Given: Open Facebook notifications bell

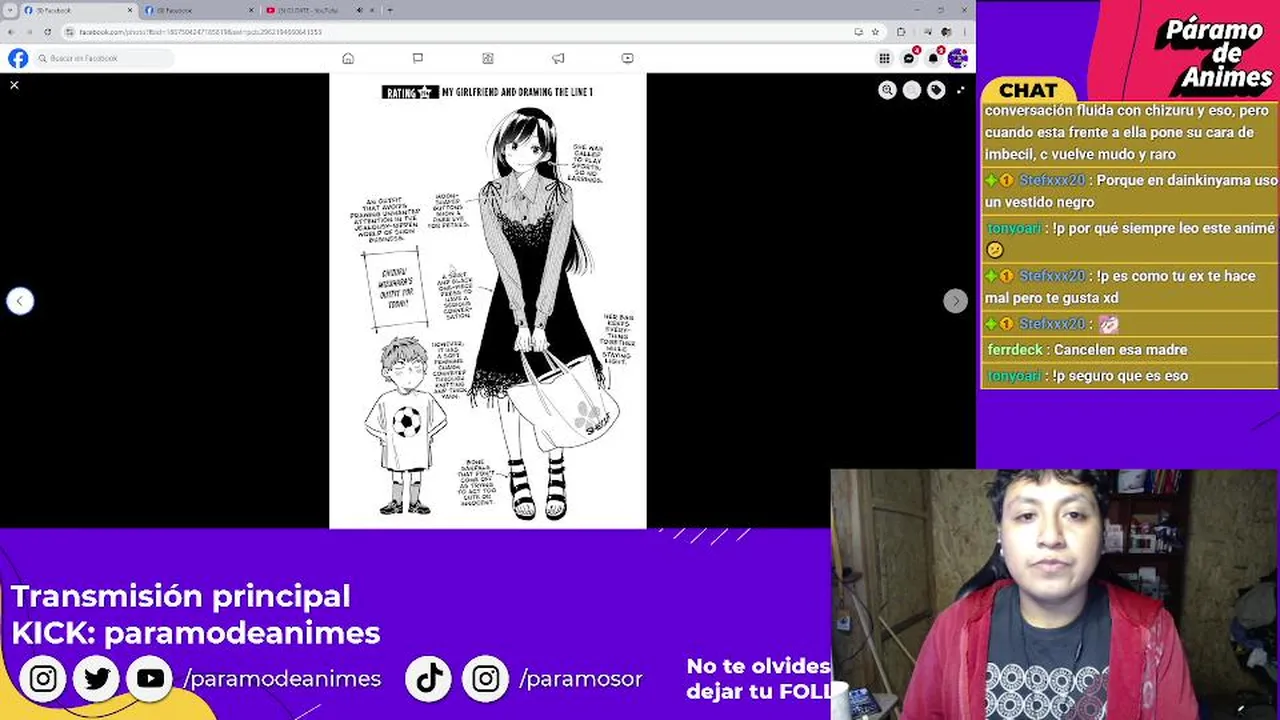Looking at the screenshot, I should click(x=933, y=58).
